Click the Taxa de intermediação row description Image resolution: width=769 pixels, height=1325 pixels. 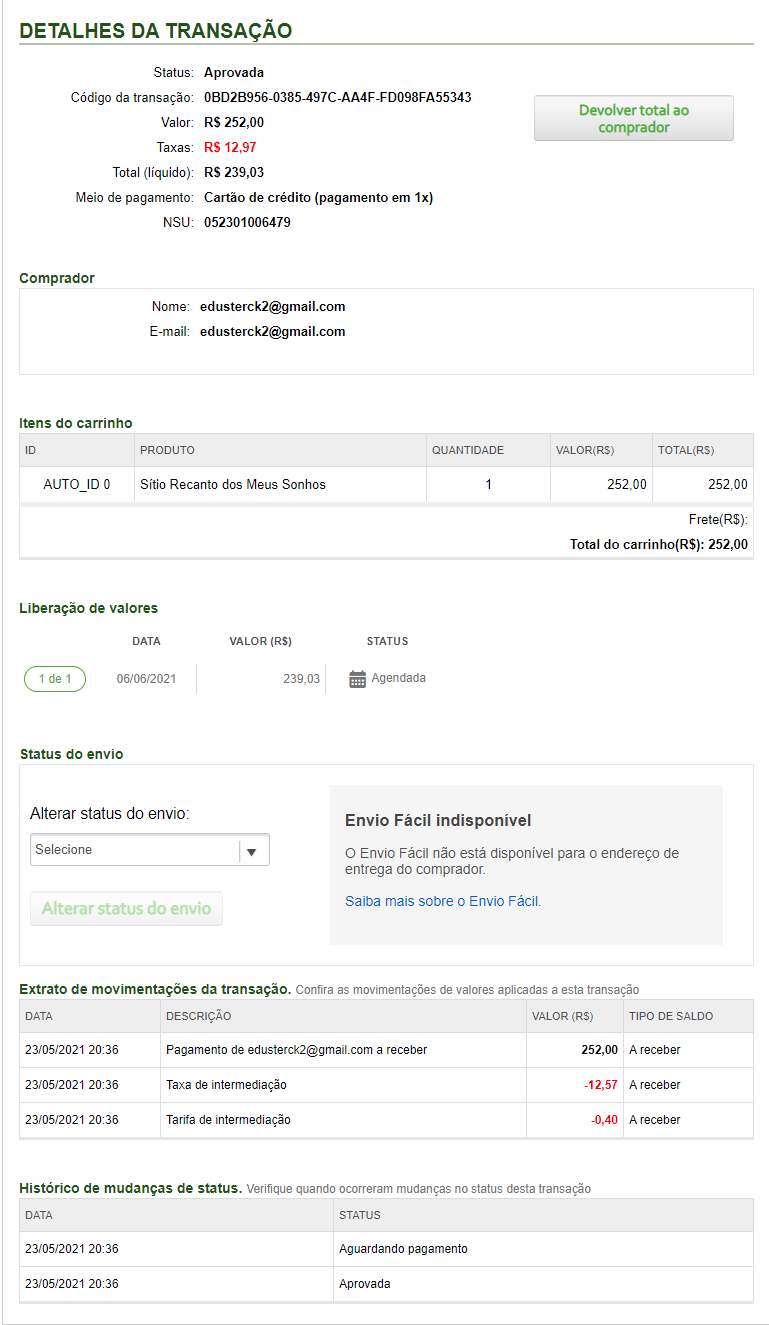226,1085
